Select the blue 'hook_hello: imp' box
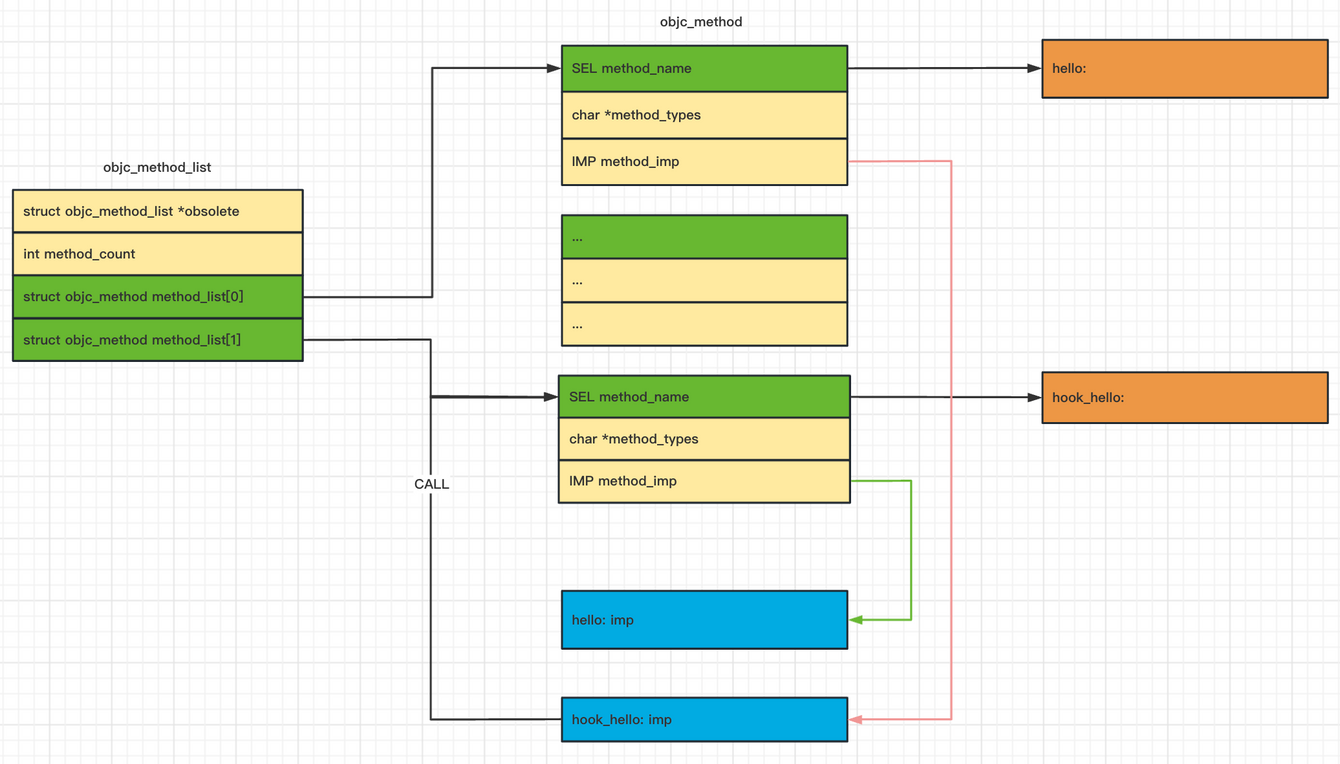 704,720
